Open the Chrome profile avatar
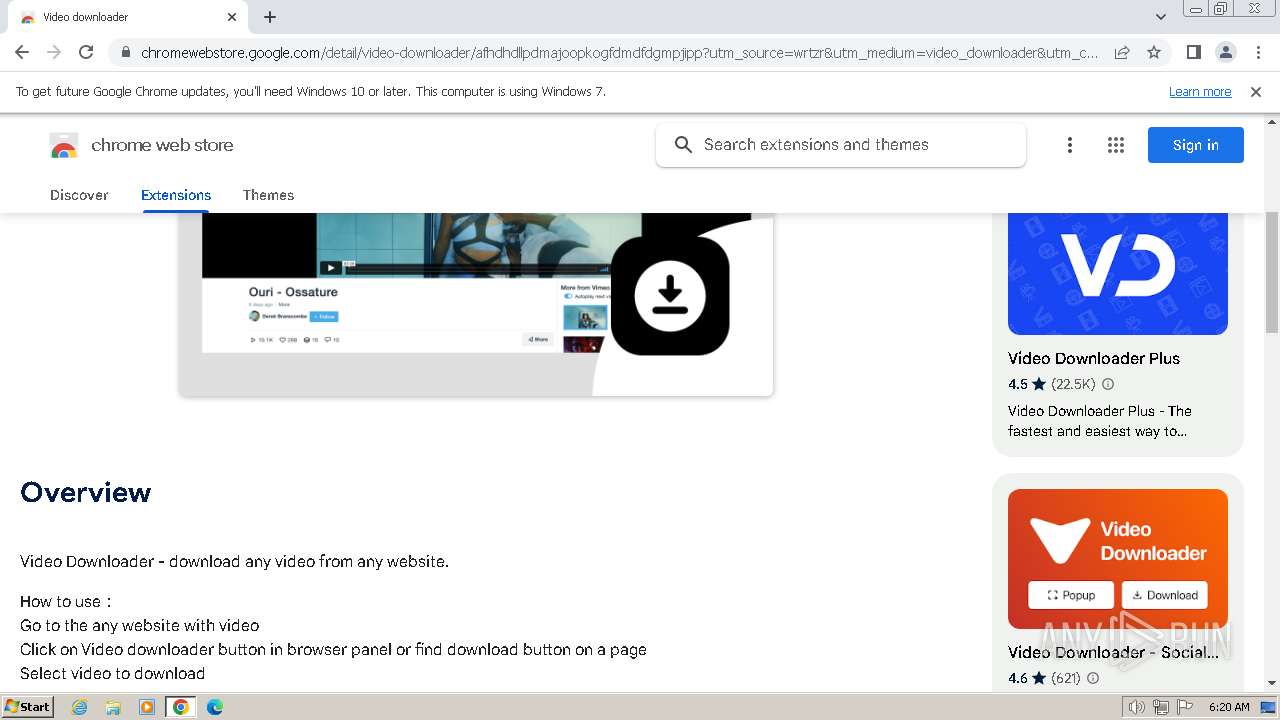Viewport: 1280px width, 720px height. [x=1225, y=52]
